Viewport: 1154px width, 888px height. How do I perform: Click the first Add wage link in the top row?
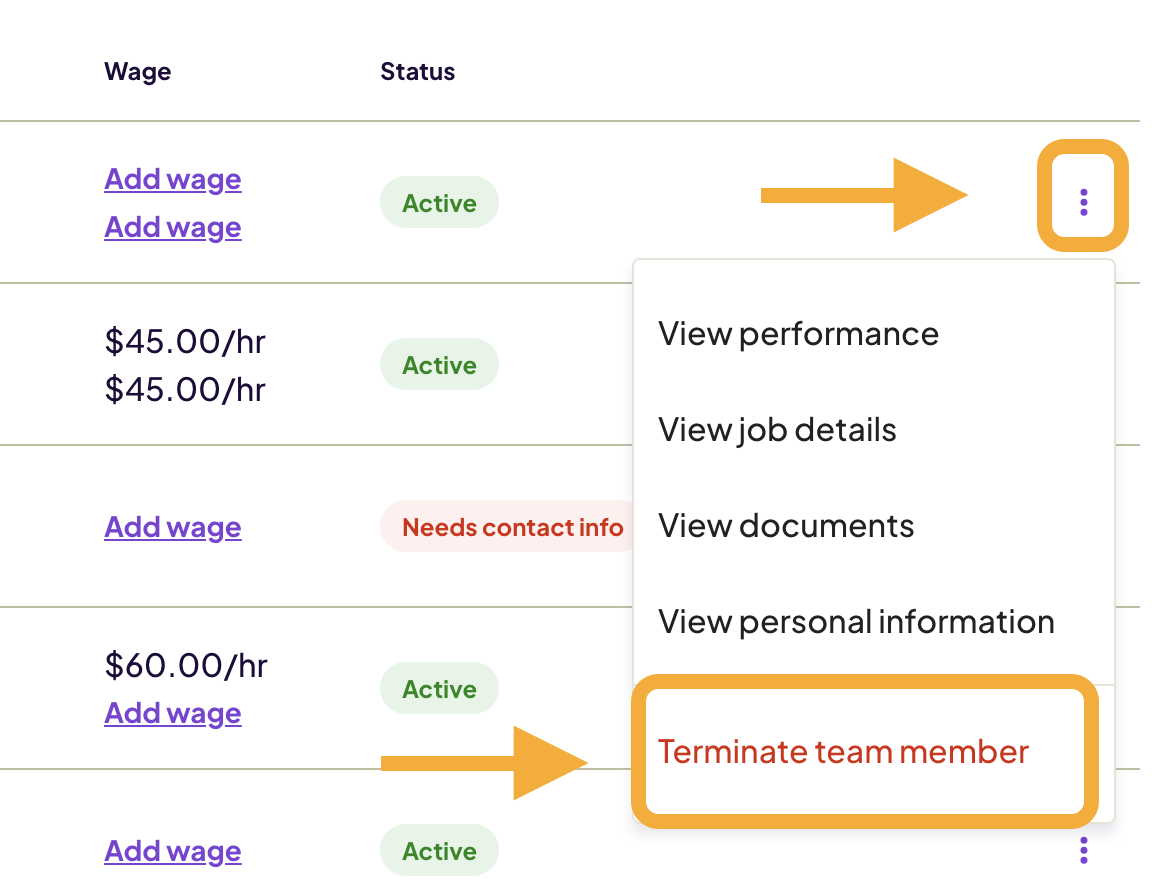[x=172, y=178]
